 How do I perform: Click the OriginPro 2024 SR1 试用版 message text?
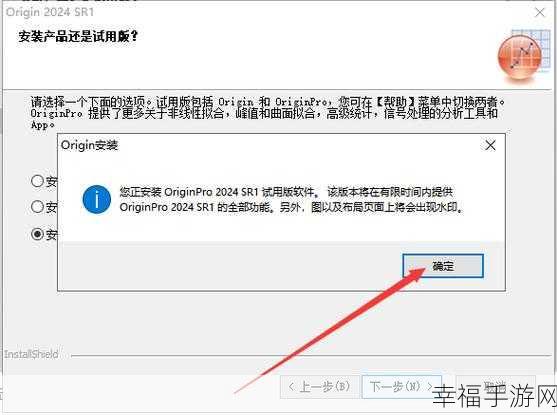coord(292,199)
